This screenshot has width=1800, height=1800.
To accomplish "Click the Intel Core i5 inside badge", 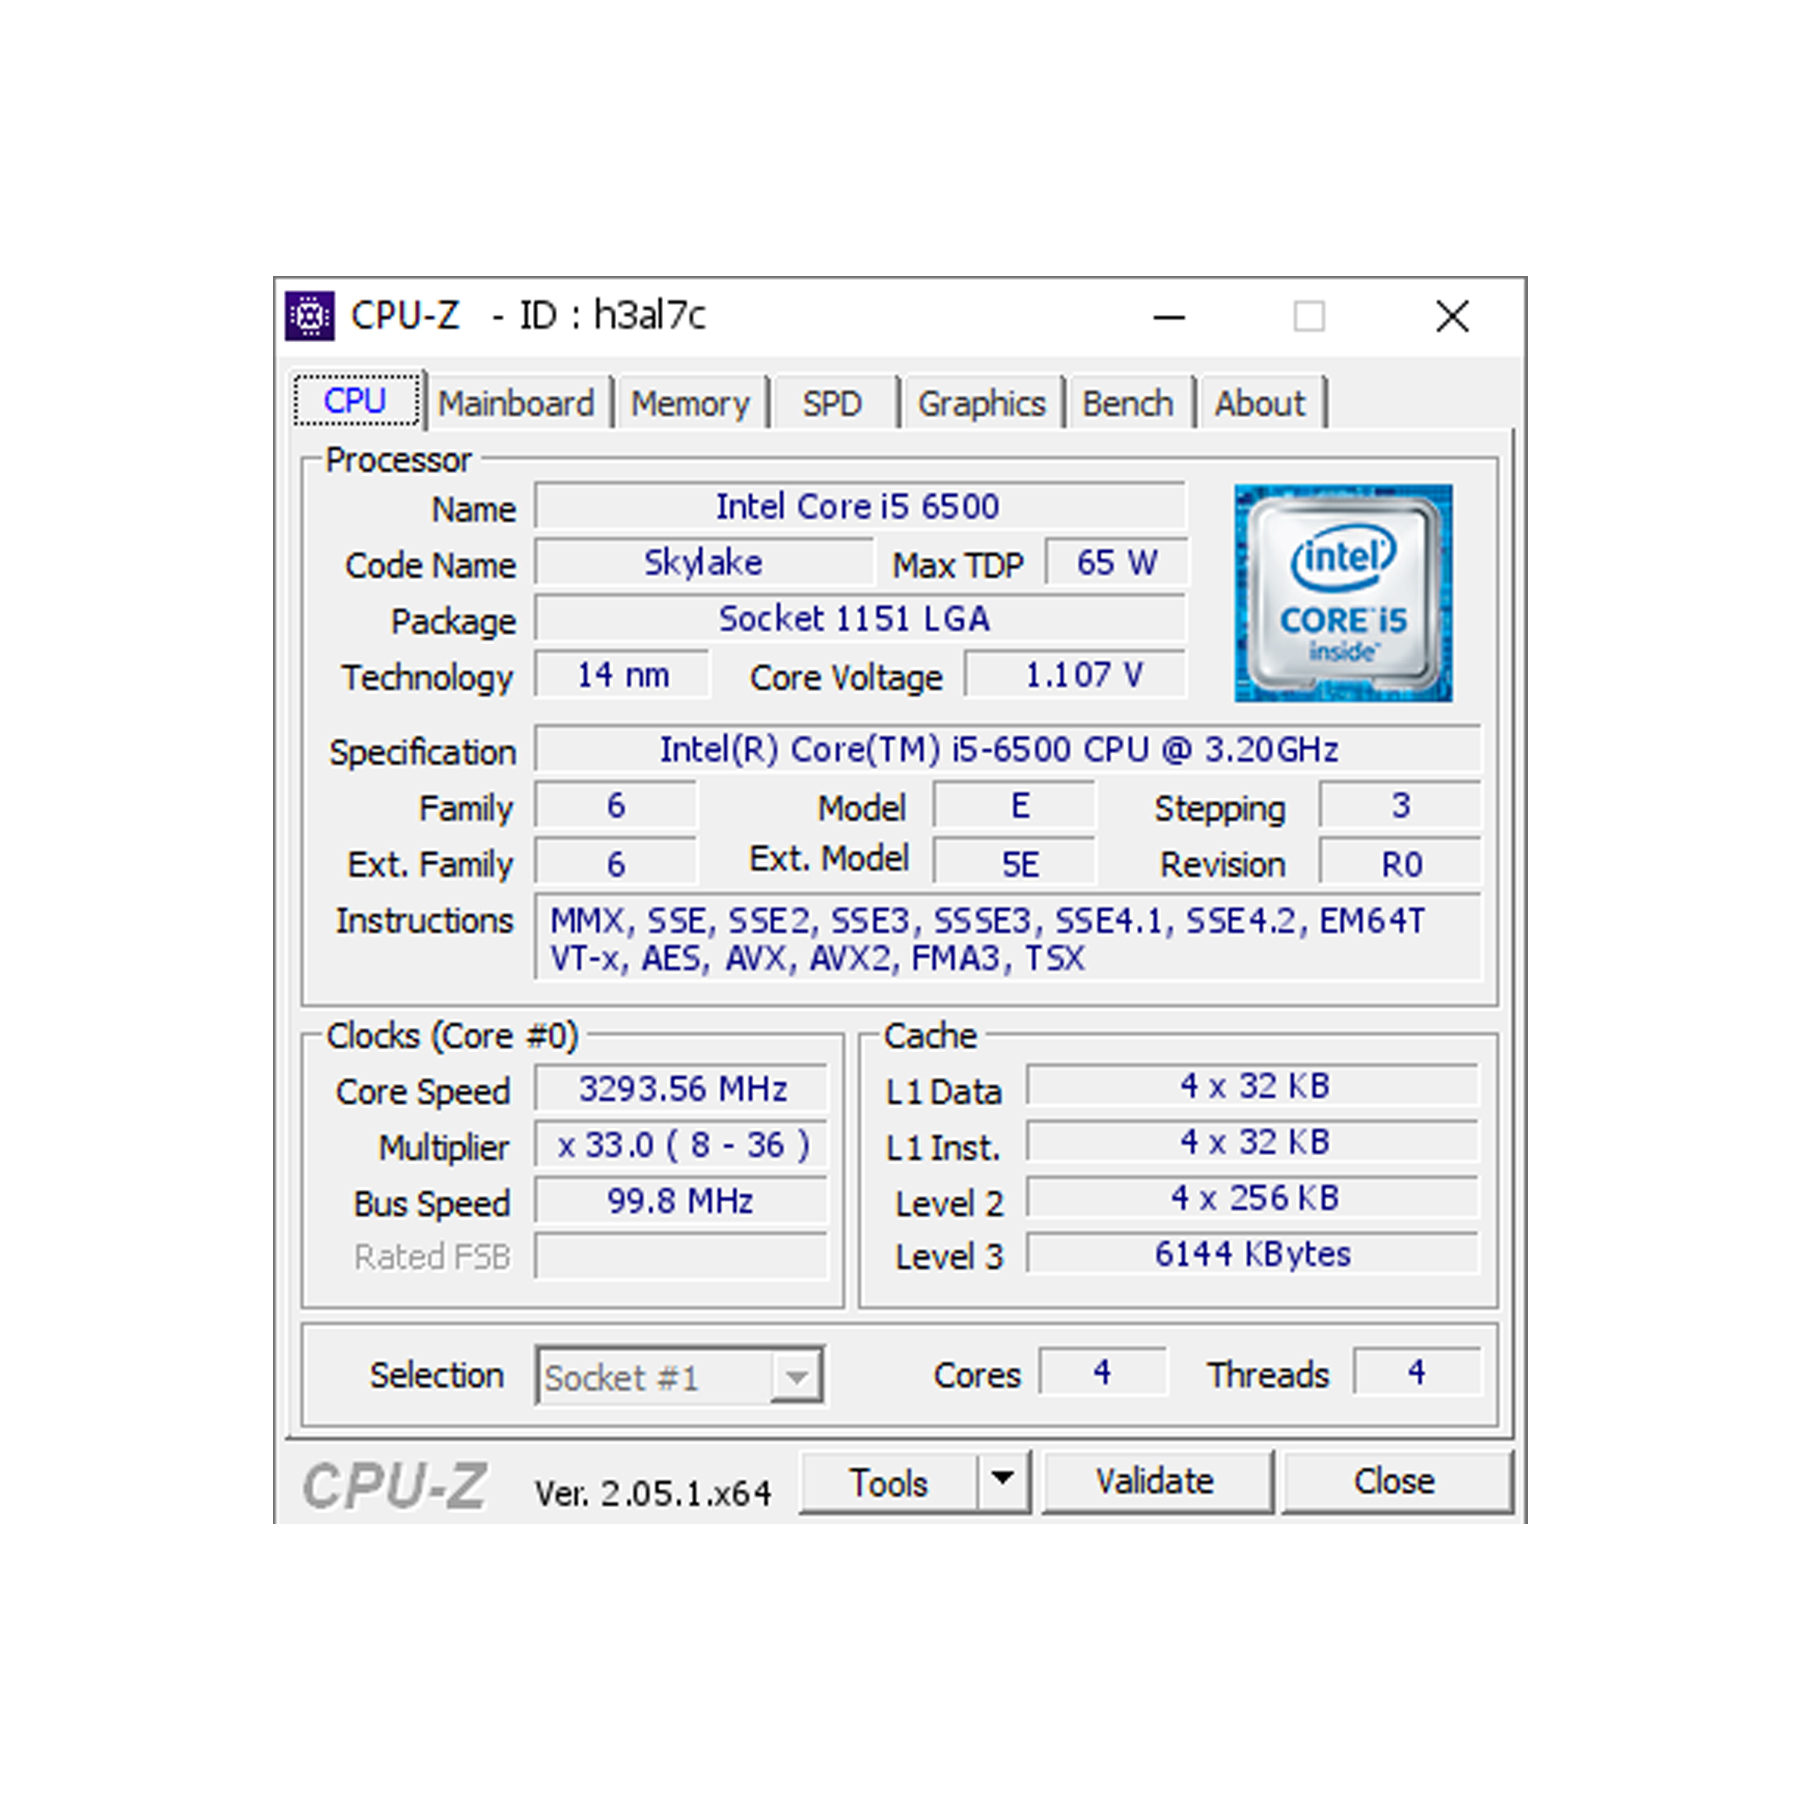I will pyautogui.click(x=1342, y=593).
